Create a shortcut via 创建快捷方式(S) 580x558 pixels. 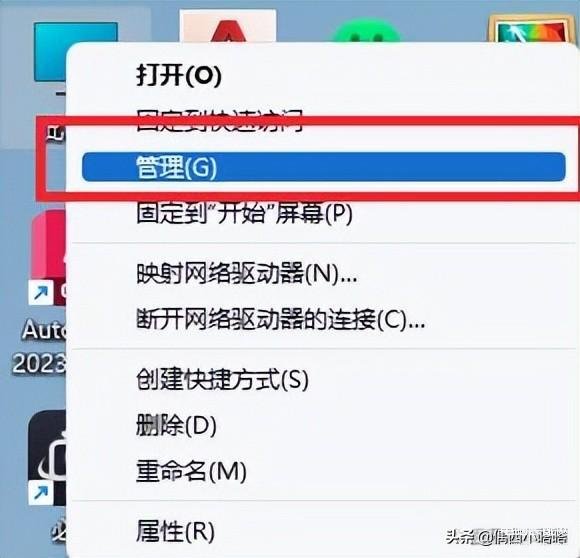point(222,379)
